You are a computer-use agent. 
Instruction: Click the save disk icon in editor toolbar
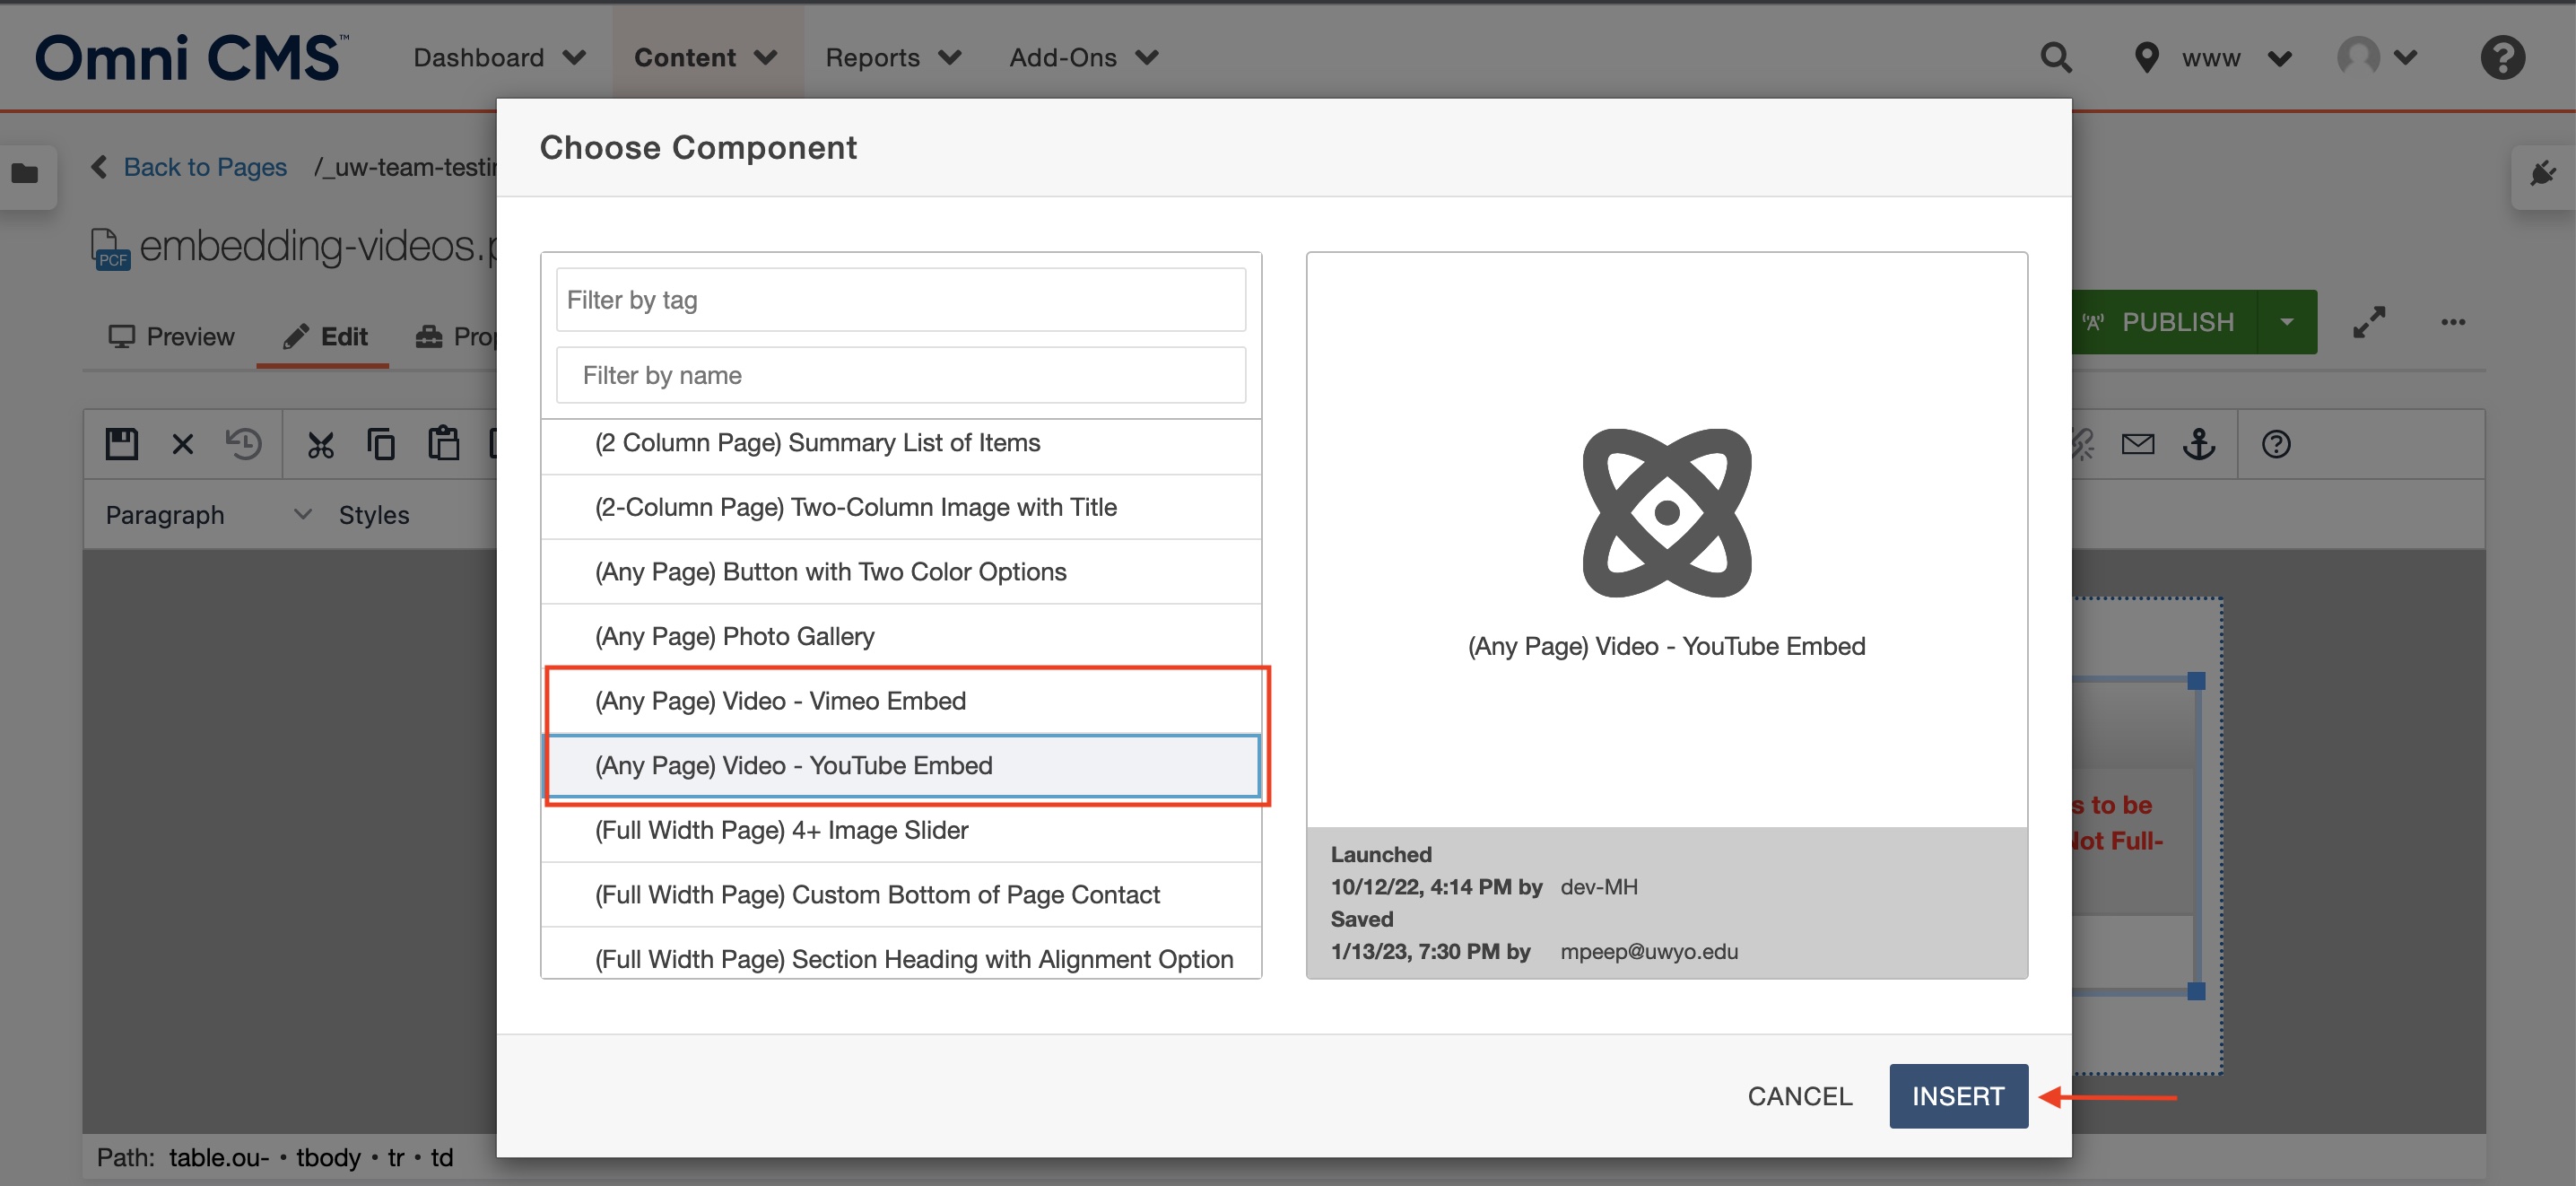point(121,443)
